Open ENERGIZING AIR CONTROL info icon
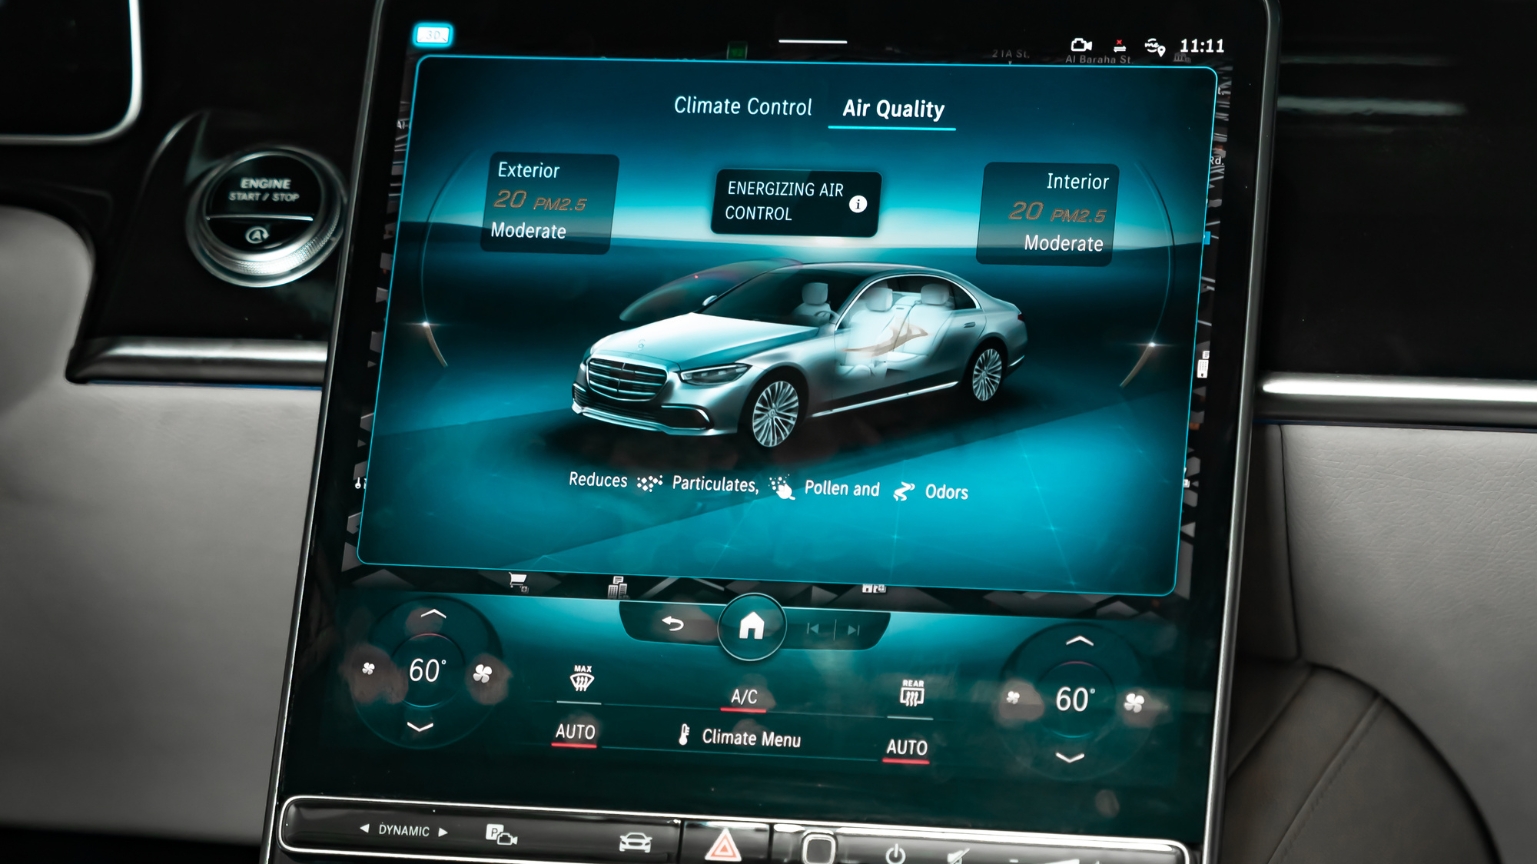 coord(858,204)
